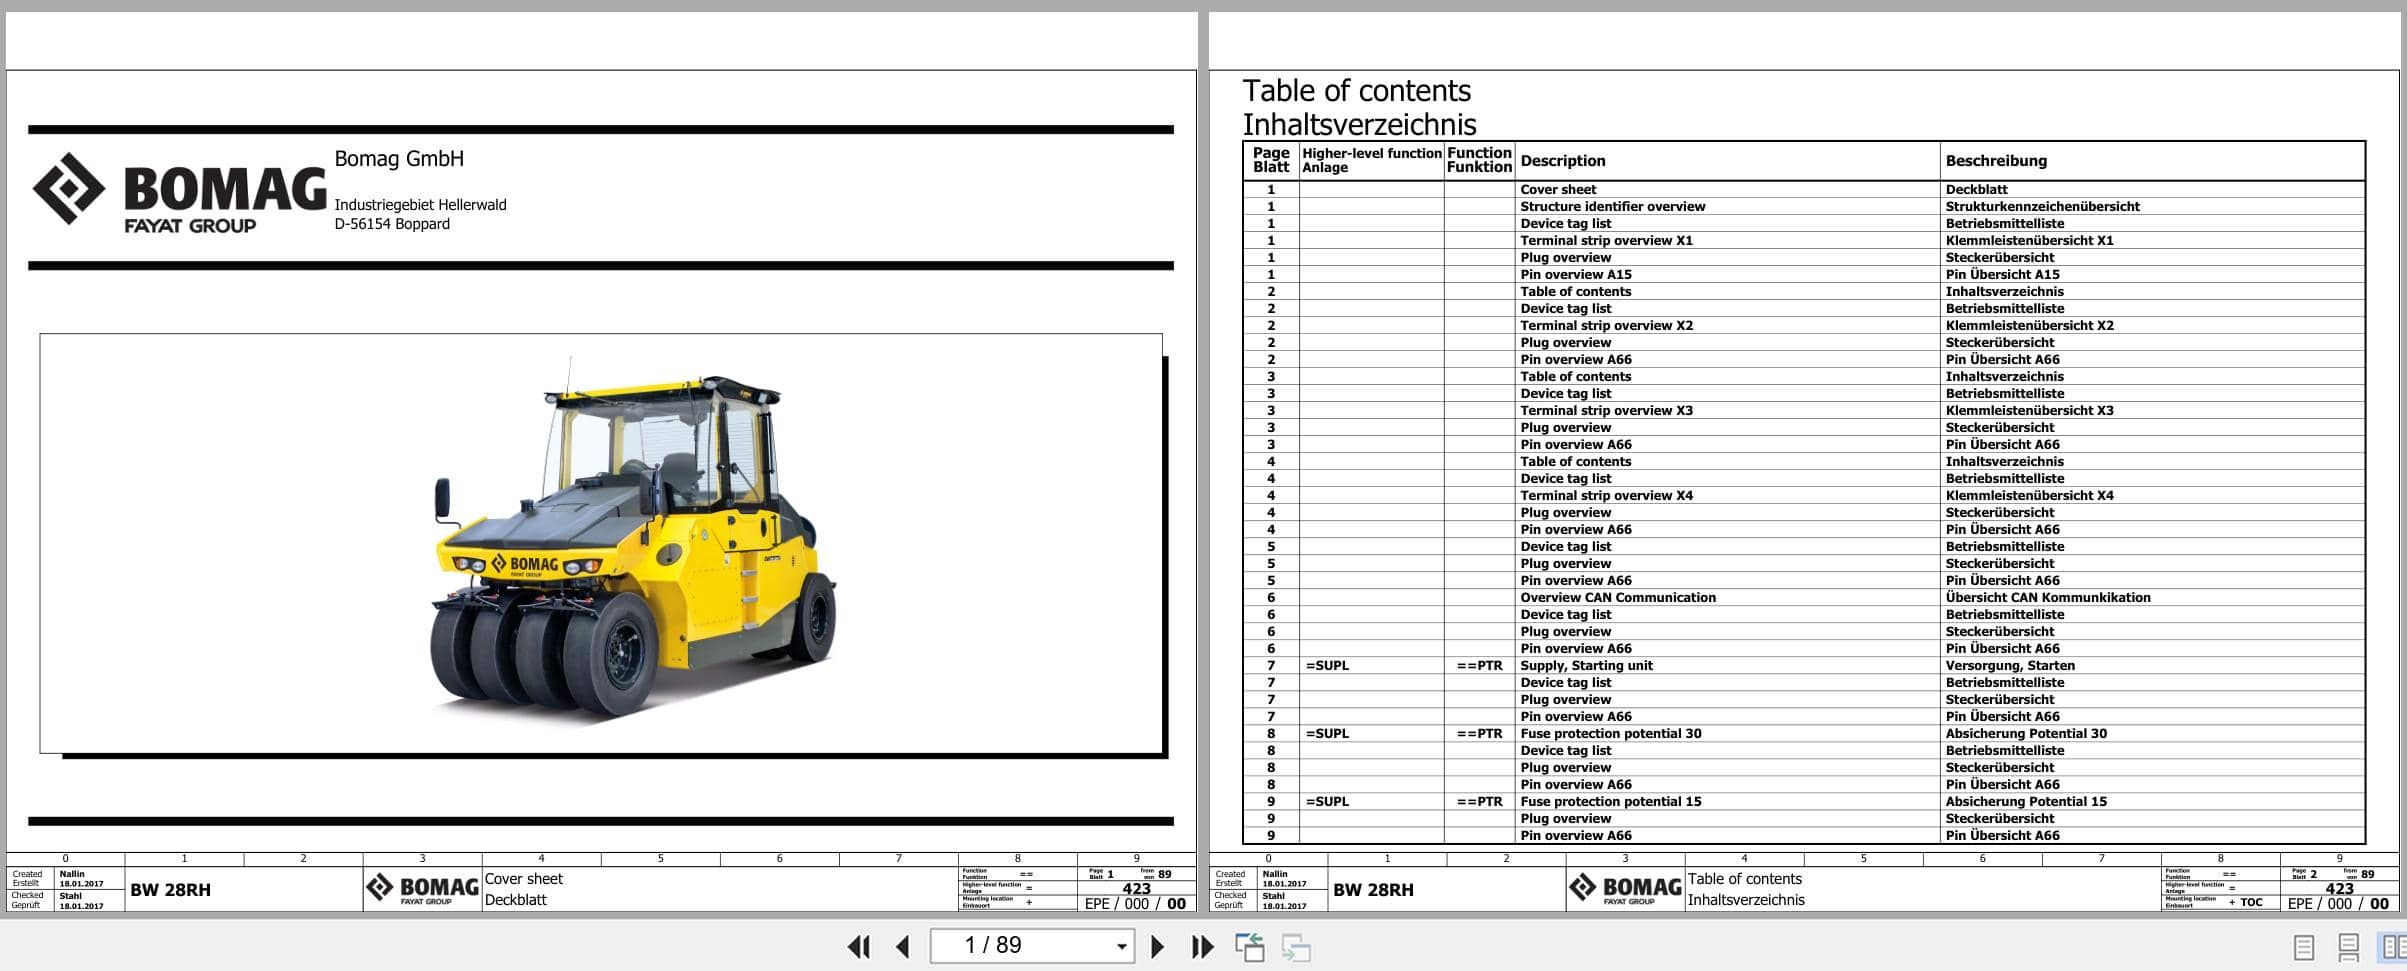This screenshot has height=971, width=2407.
Task: Click the 'Cover sheet' row in table of contents
Action: 1803,189
